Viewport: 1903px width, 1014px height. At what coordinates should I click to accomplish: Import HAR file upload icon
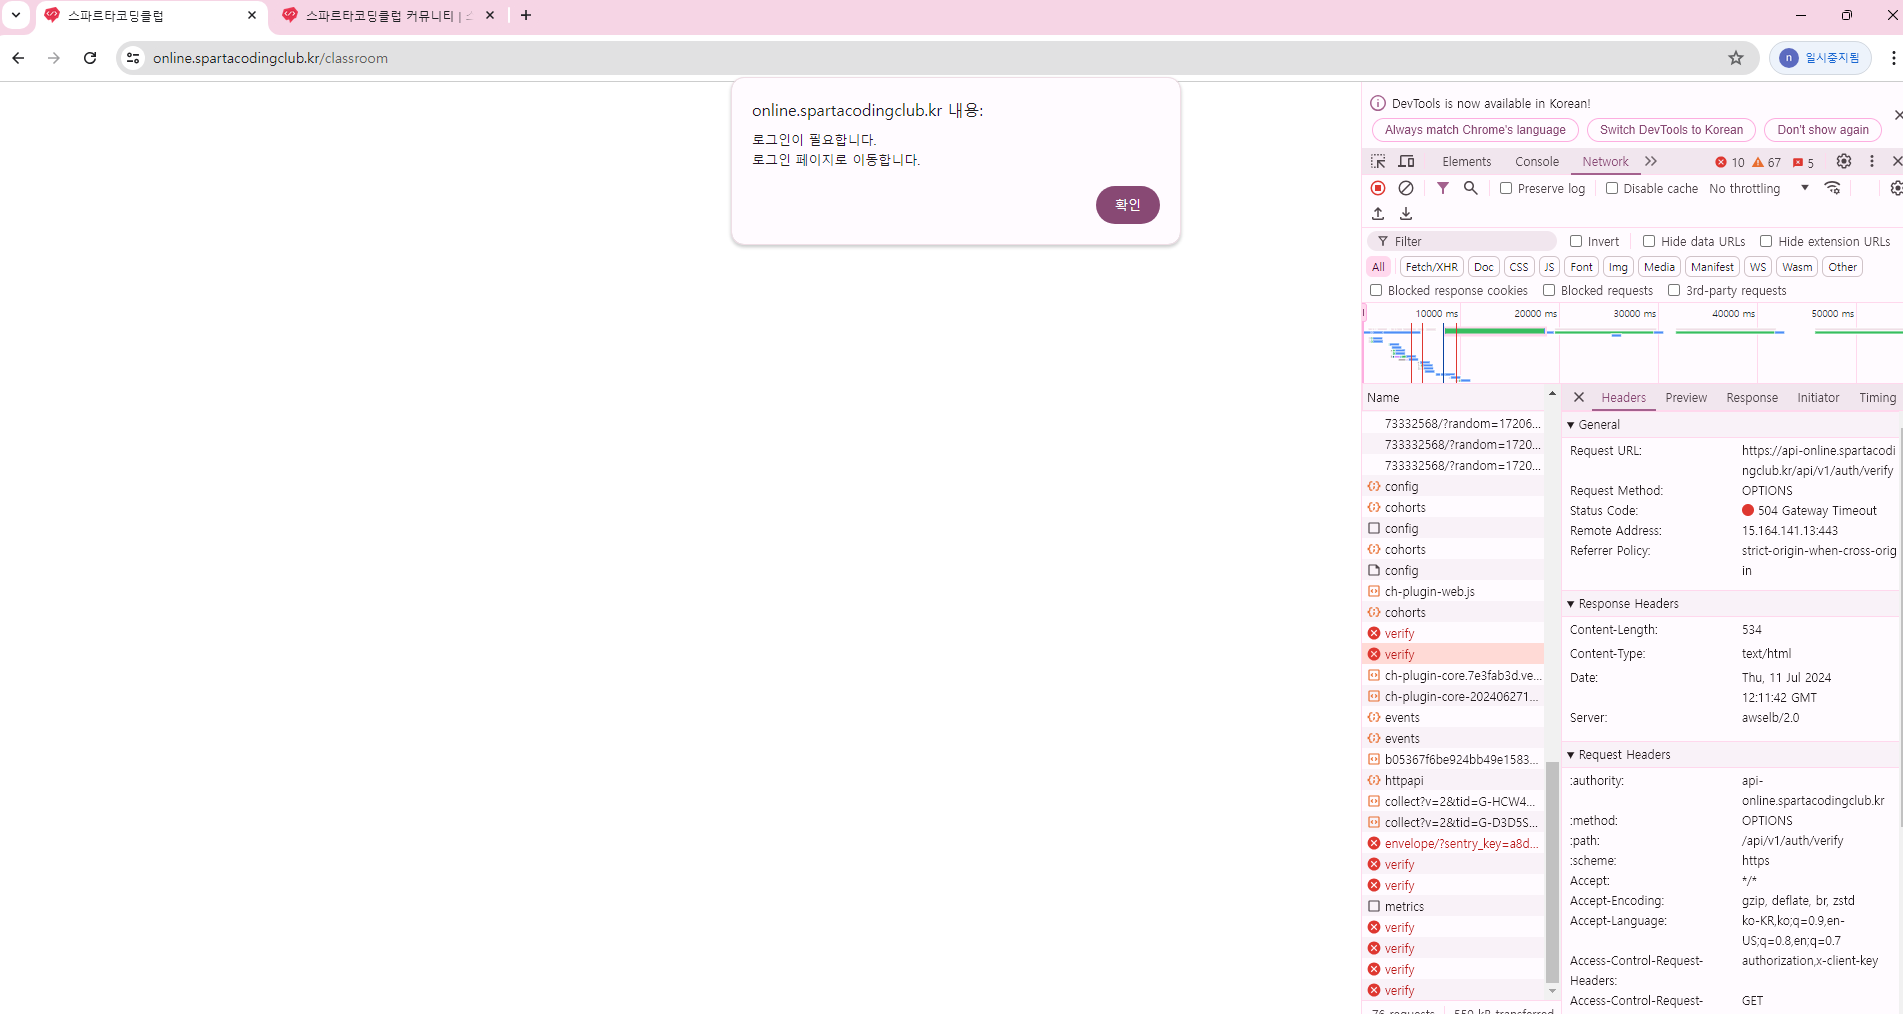[1378, 214]
